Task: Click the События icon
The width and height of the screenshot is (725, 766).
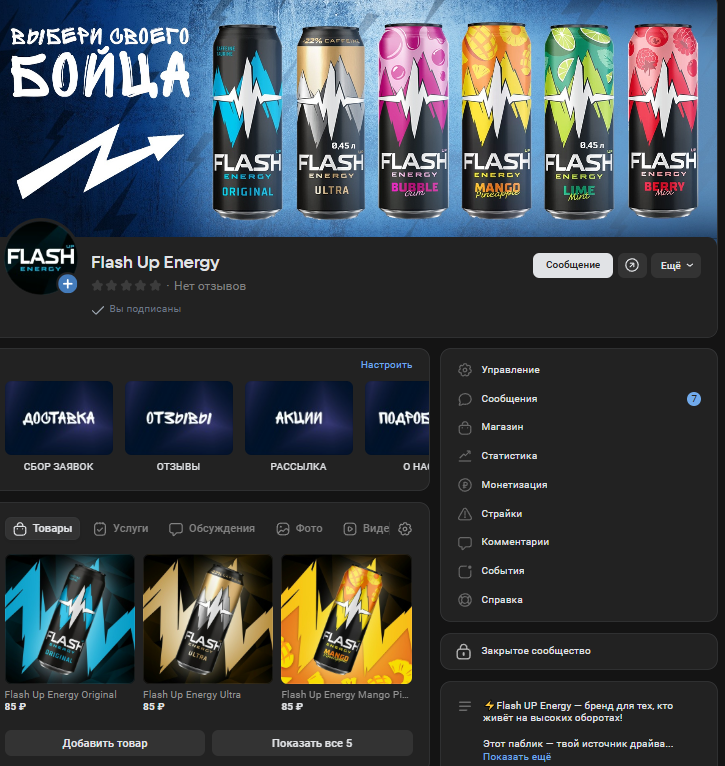Action: point(465,571)
